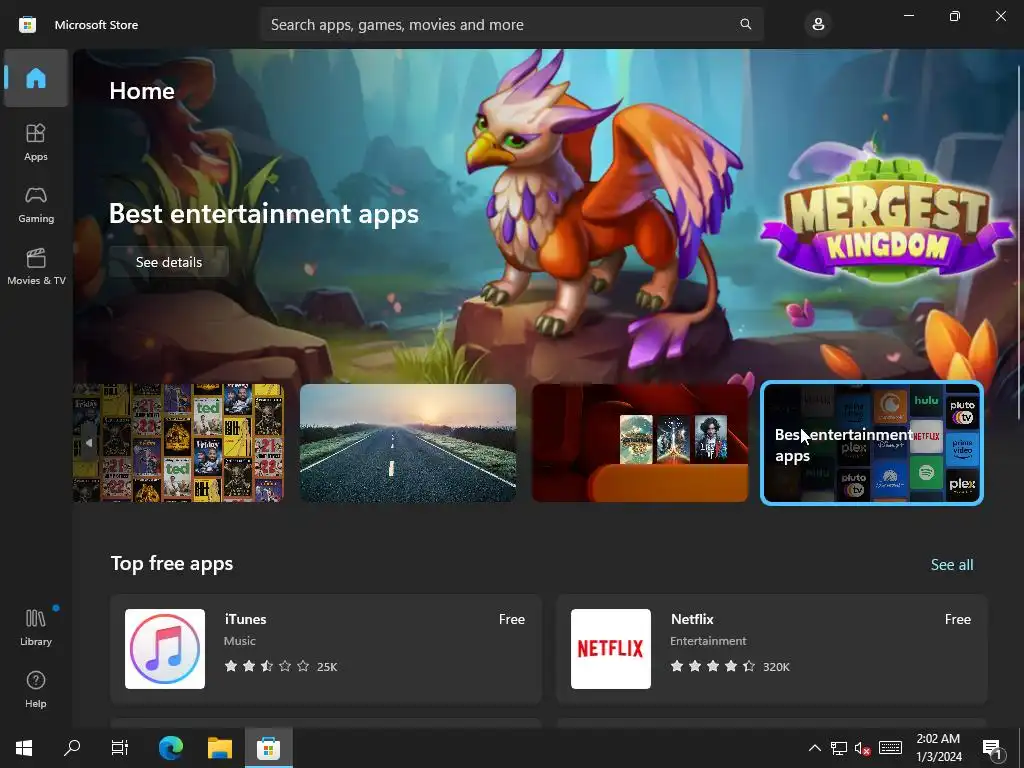Click the Entertainment category under Netflix
This screenshot has width=1024, height=768.
coord(708,641)
